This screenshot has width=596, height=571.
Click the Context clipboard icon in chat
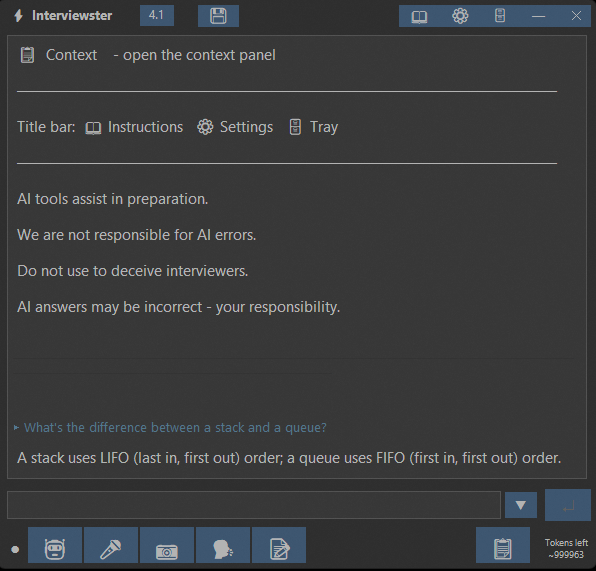coord(27,55)
